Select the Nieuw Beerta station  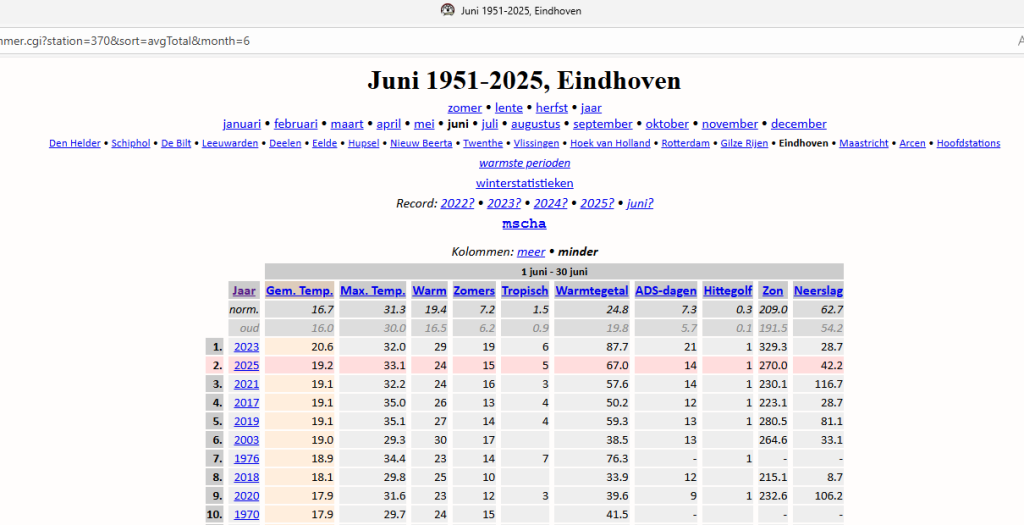(421, 143)
